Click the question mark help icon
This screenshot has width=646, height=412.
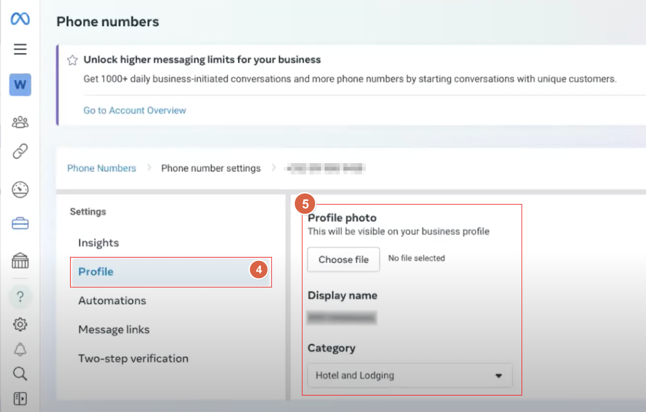pyautogui.click(x=20, y=296)
